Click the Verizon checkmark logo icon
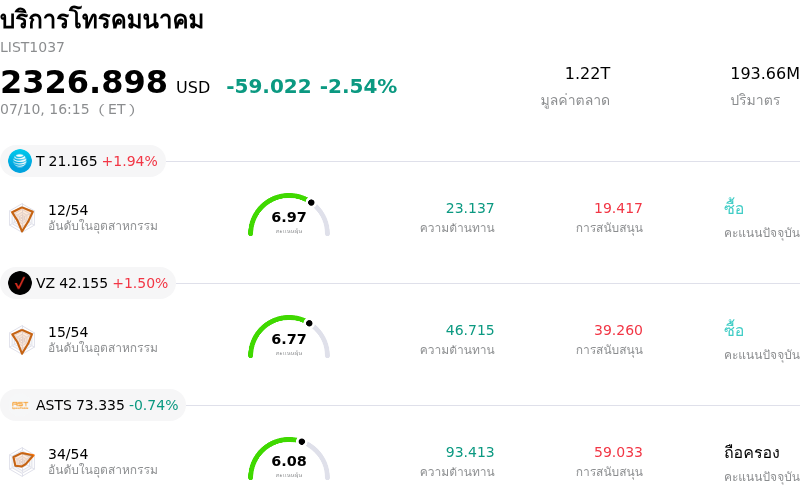Screen dimensions: 800x499 (20, 283)
